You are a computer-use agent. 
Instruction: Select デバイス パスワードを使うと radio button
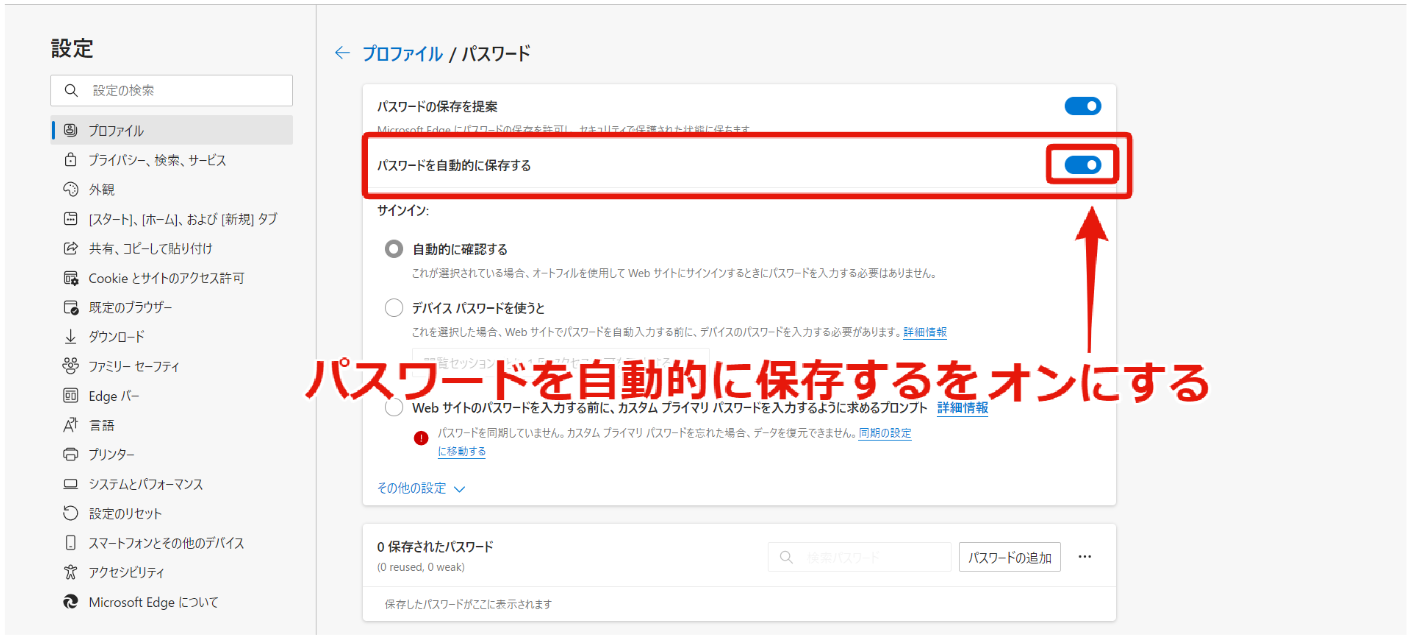(x=394, y=308)
